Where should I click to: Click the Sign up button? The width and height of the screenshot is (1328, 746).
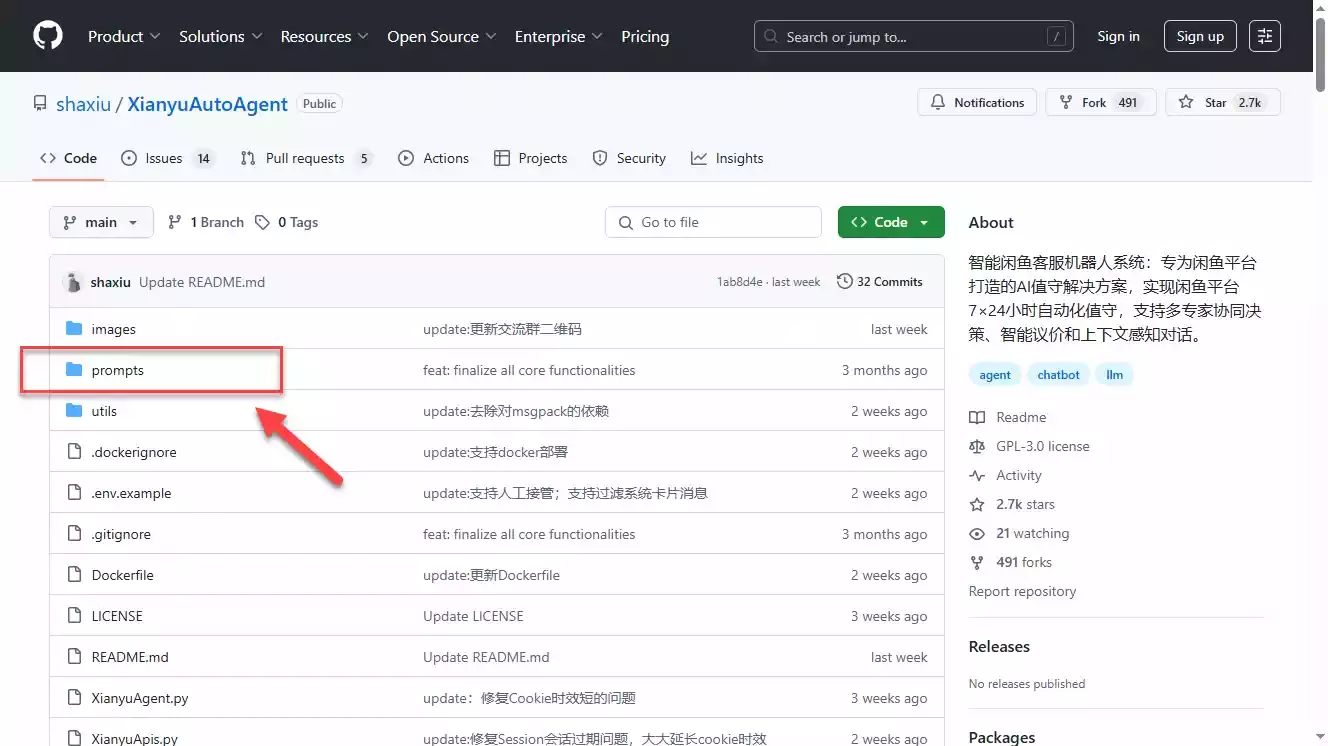tap(1200, 36)
